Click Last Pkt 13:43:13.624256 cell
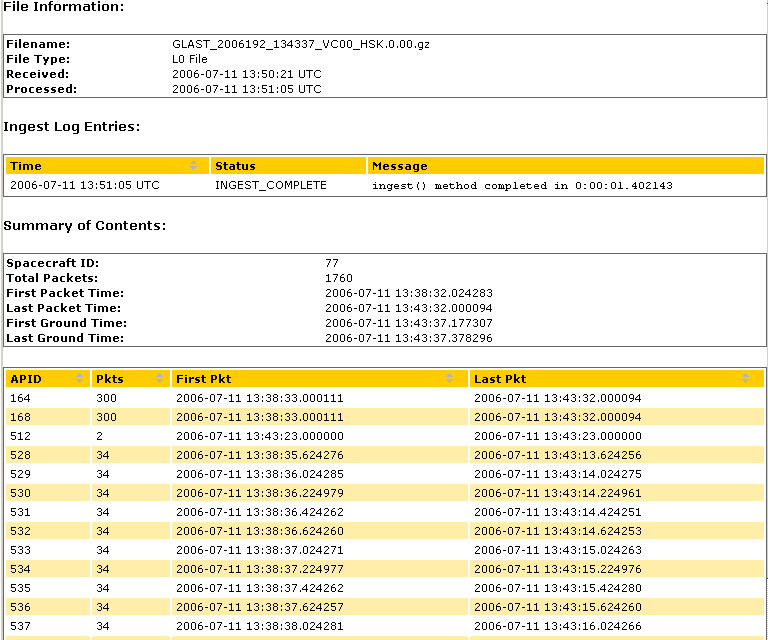Image resolution: width=768 pixels, height=640 pixels. (x=557, y=455)
